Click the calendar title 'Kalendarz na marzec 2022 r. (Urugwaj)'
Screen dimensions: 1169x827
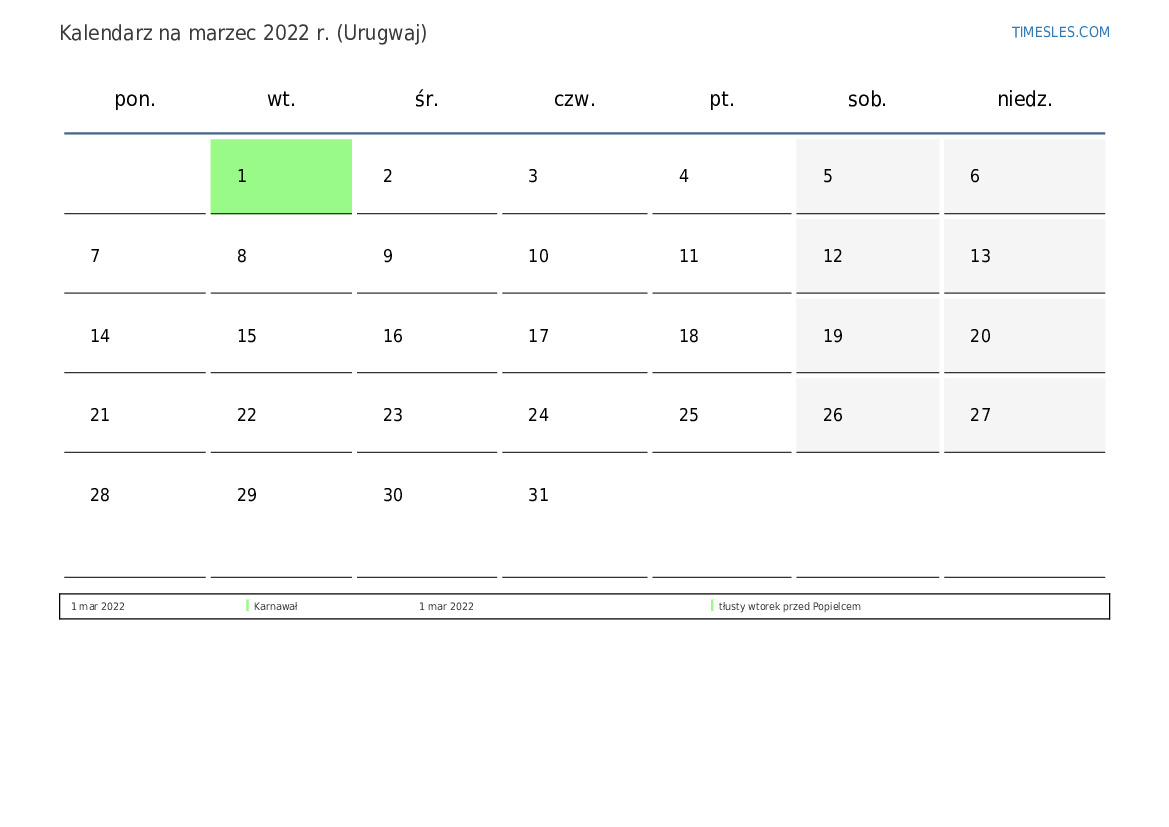point(243,34)
